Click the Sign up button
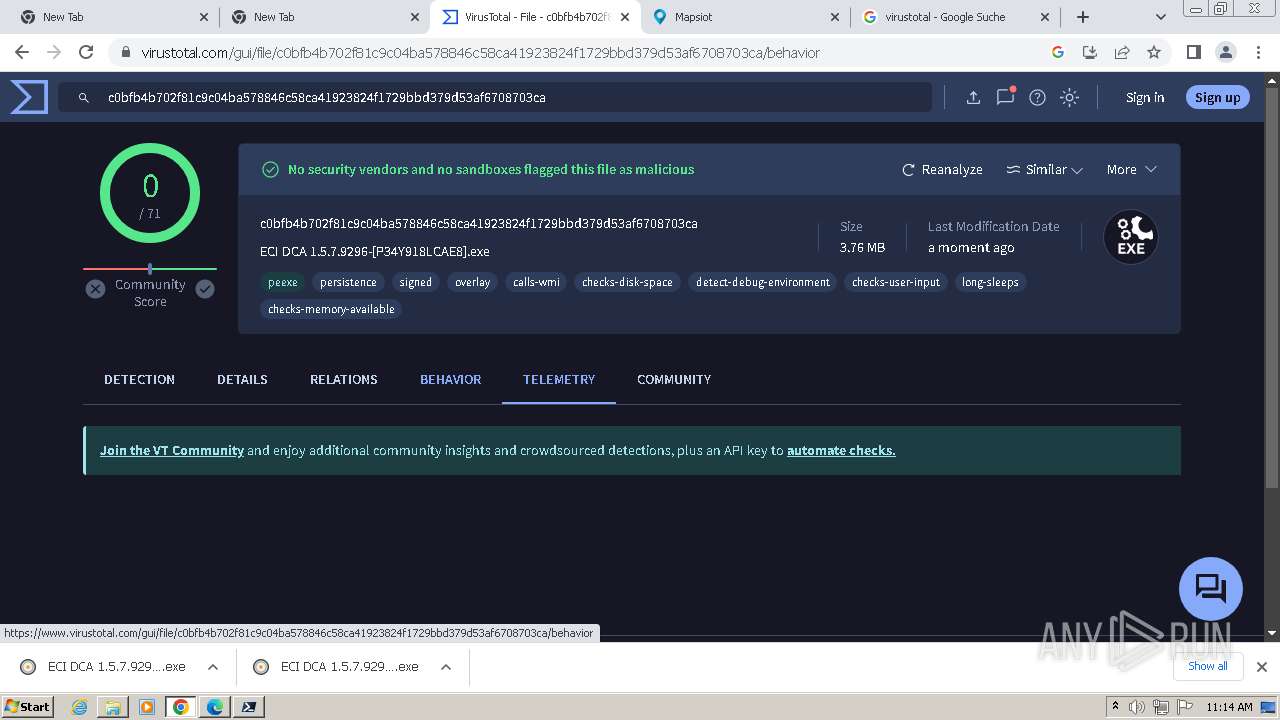This screenshot has height=720, width=1280. (1217, 97)
